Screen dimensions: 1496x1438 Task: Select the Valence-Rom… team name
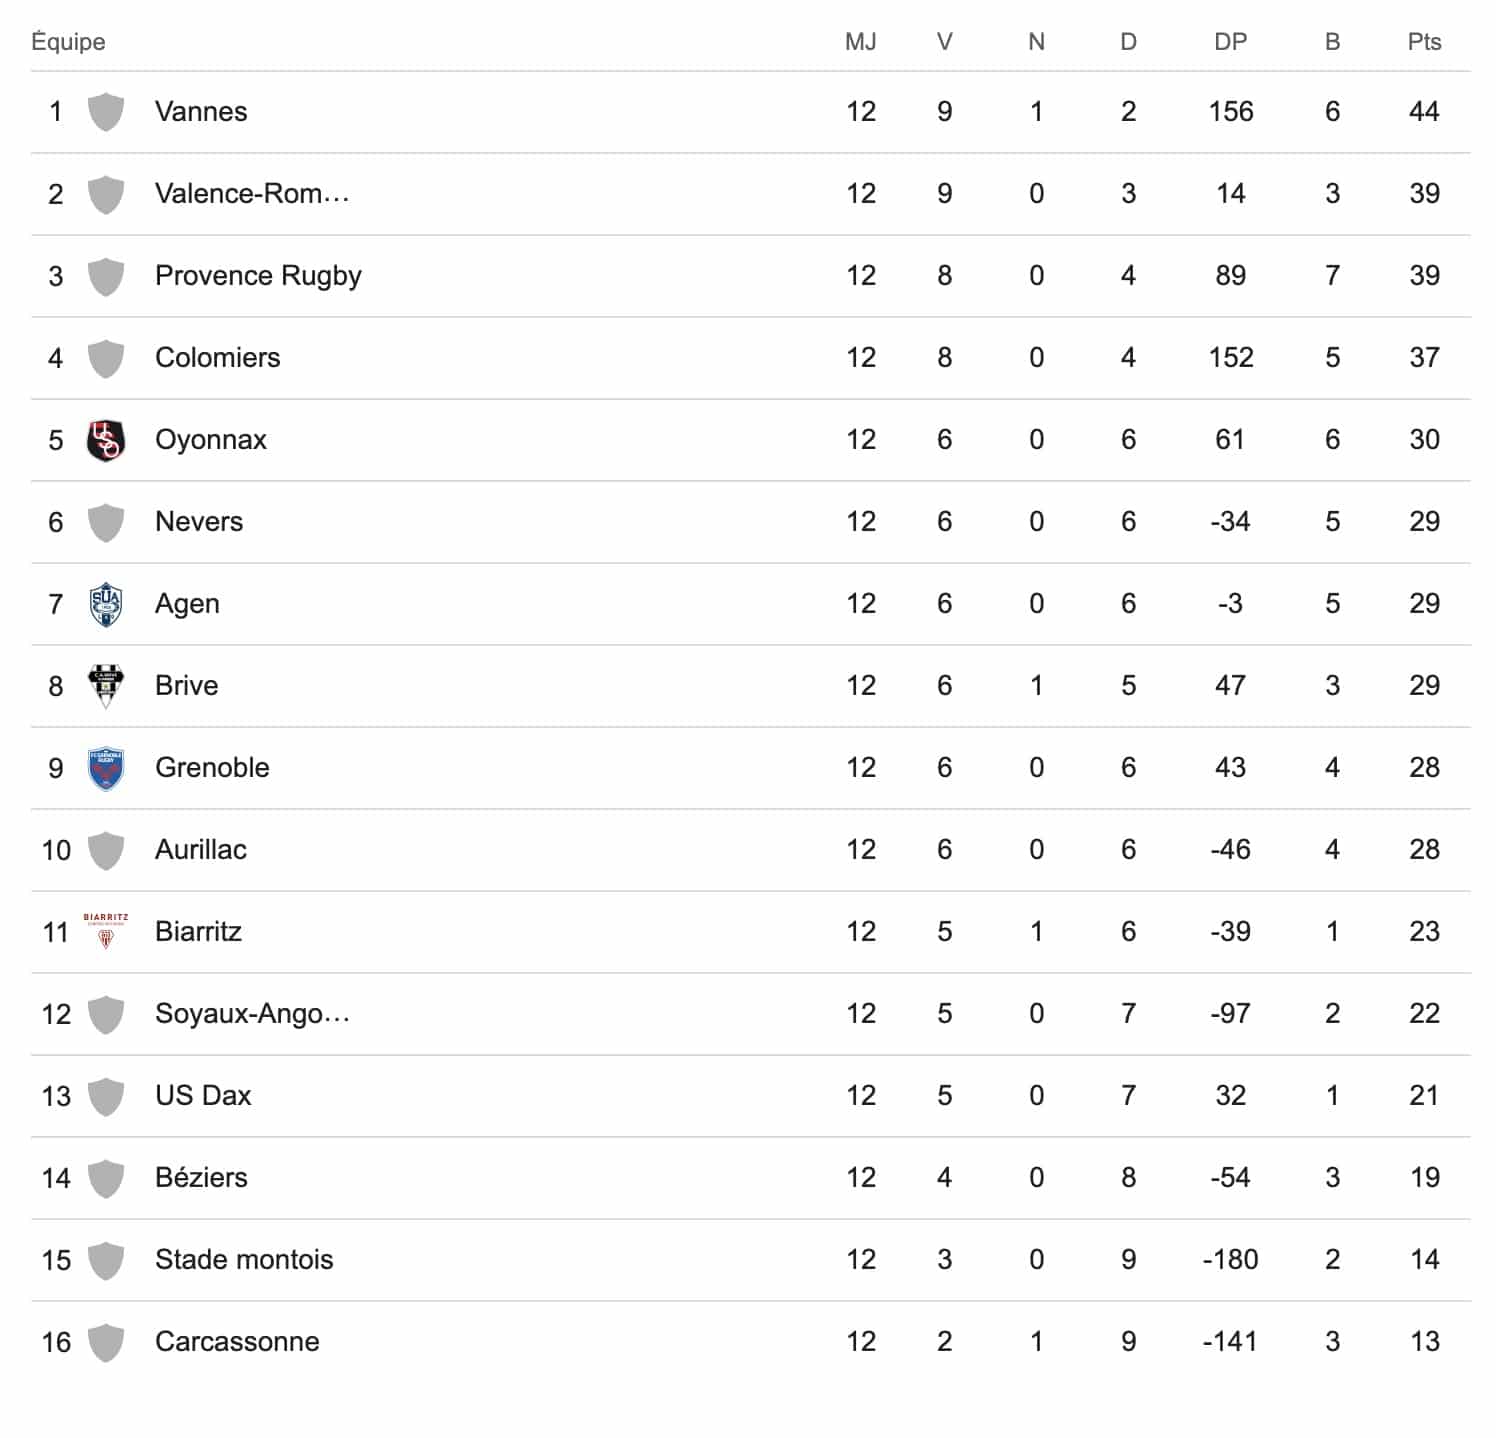[x=252, y=194]
